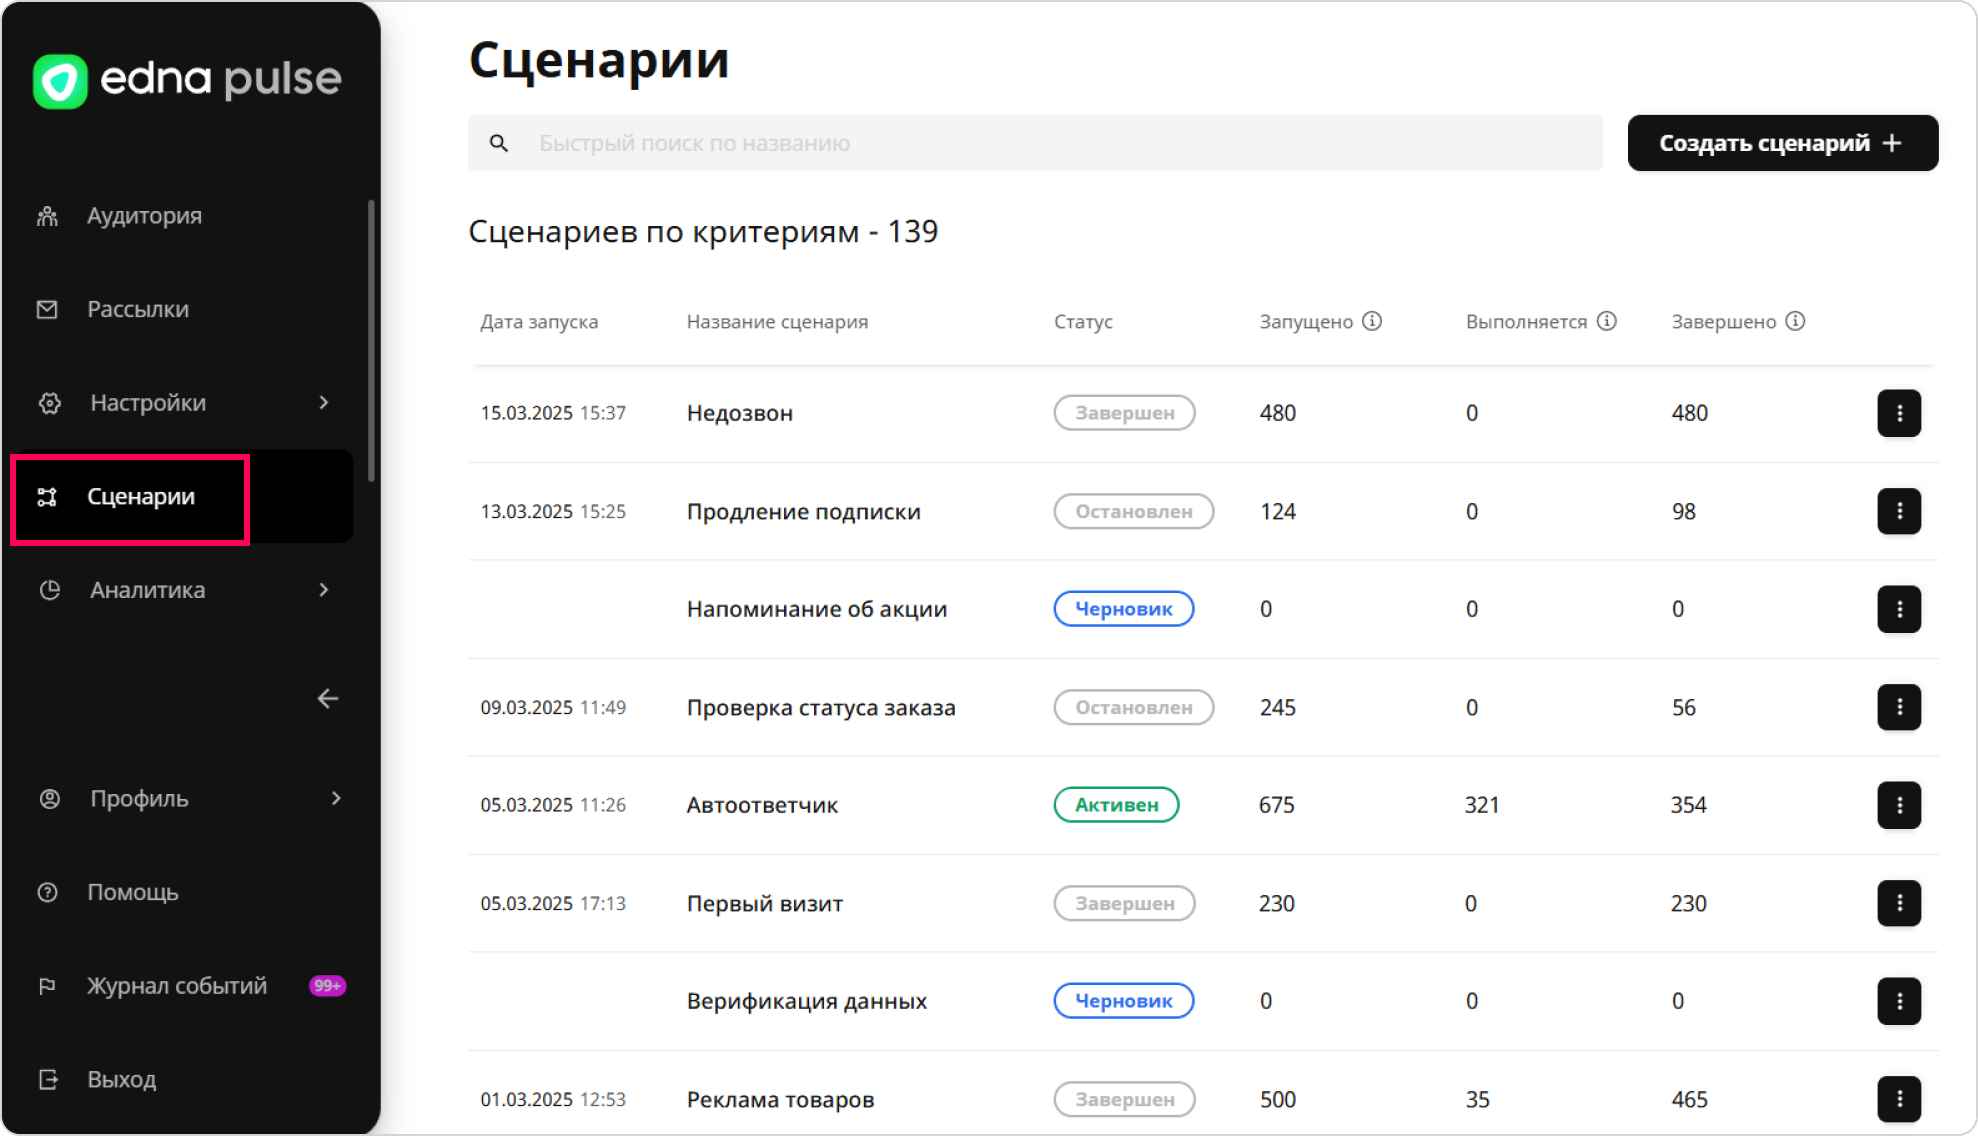Expand the Аналитика submenu chevron
Screen dimensions: 1978x1136
click(324, 590)
